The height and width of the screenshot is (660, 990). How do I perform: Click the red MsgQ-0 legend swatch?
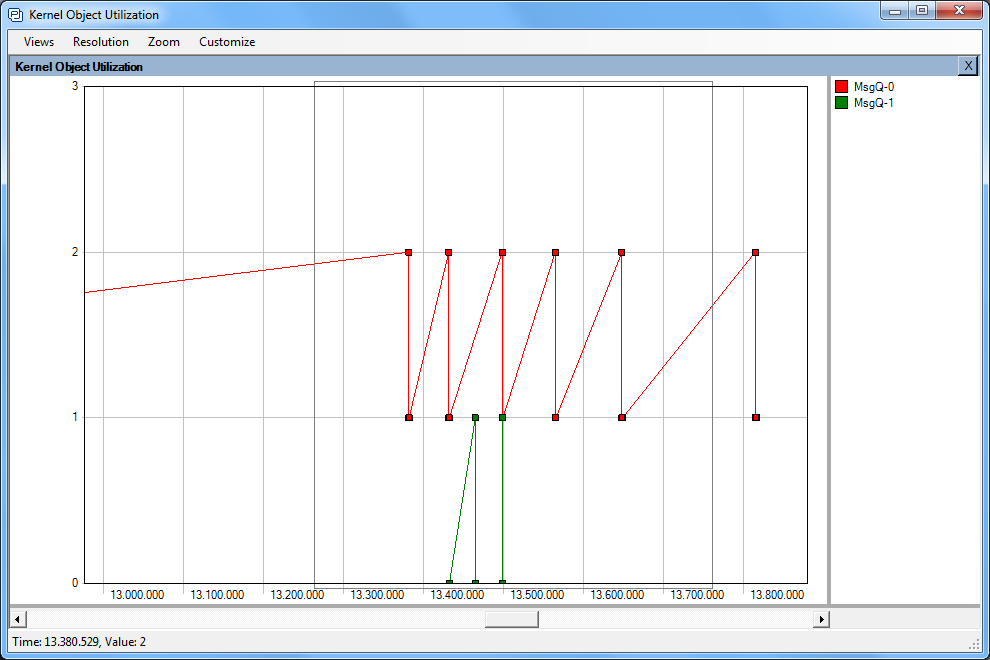[842, 87]
